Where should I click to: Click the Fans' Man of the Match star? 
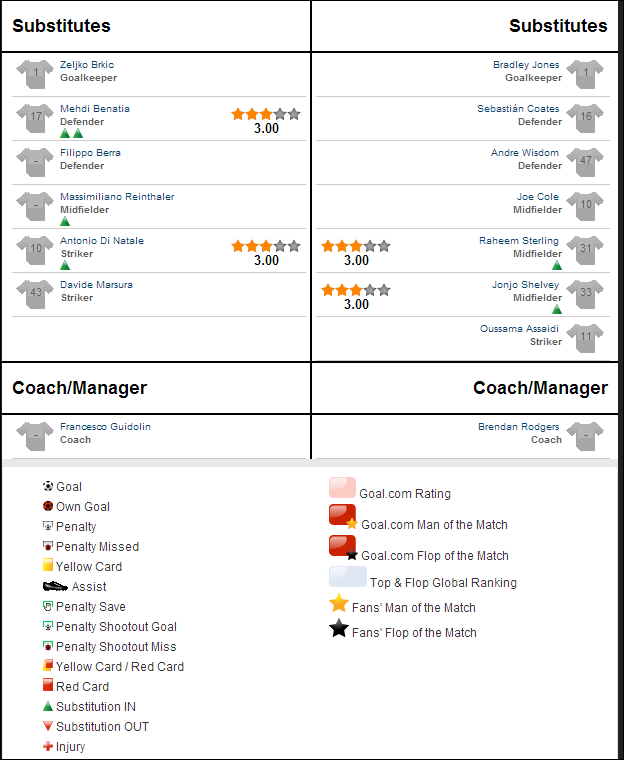tap(339, 603)
